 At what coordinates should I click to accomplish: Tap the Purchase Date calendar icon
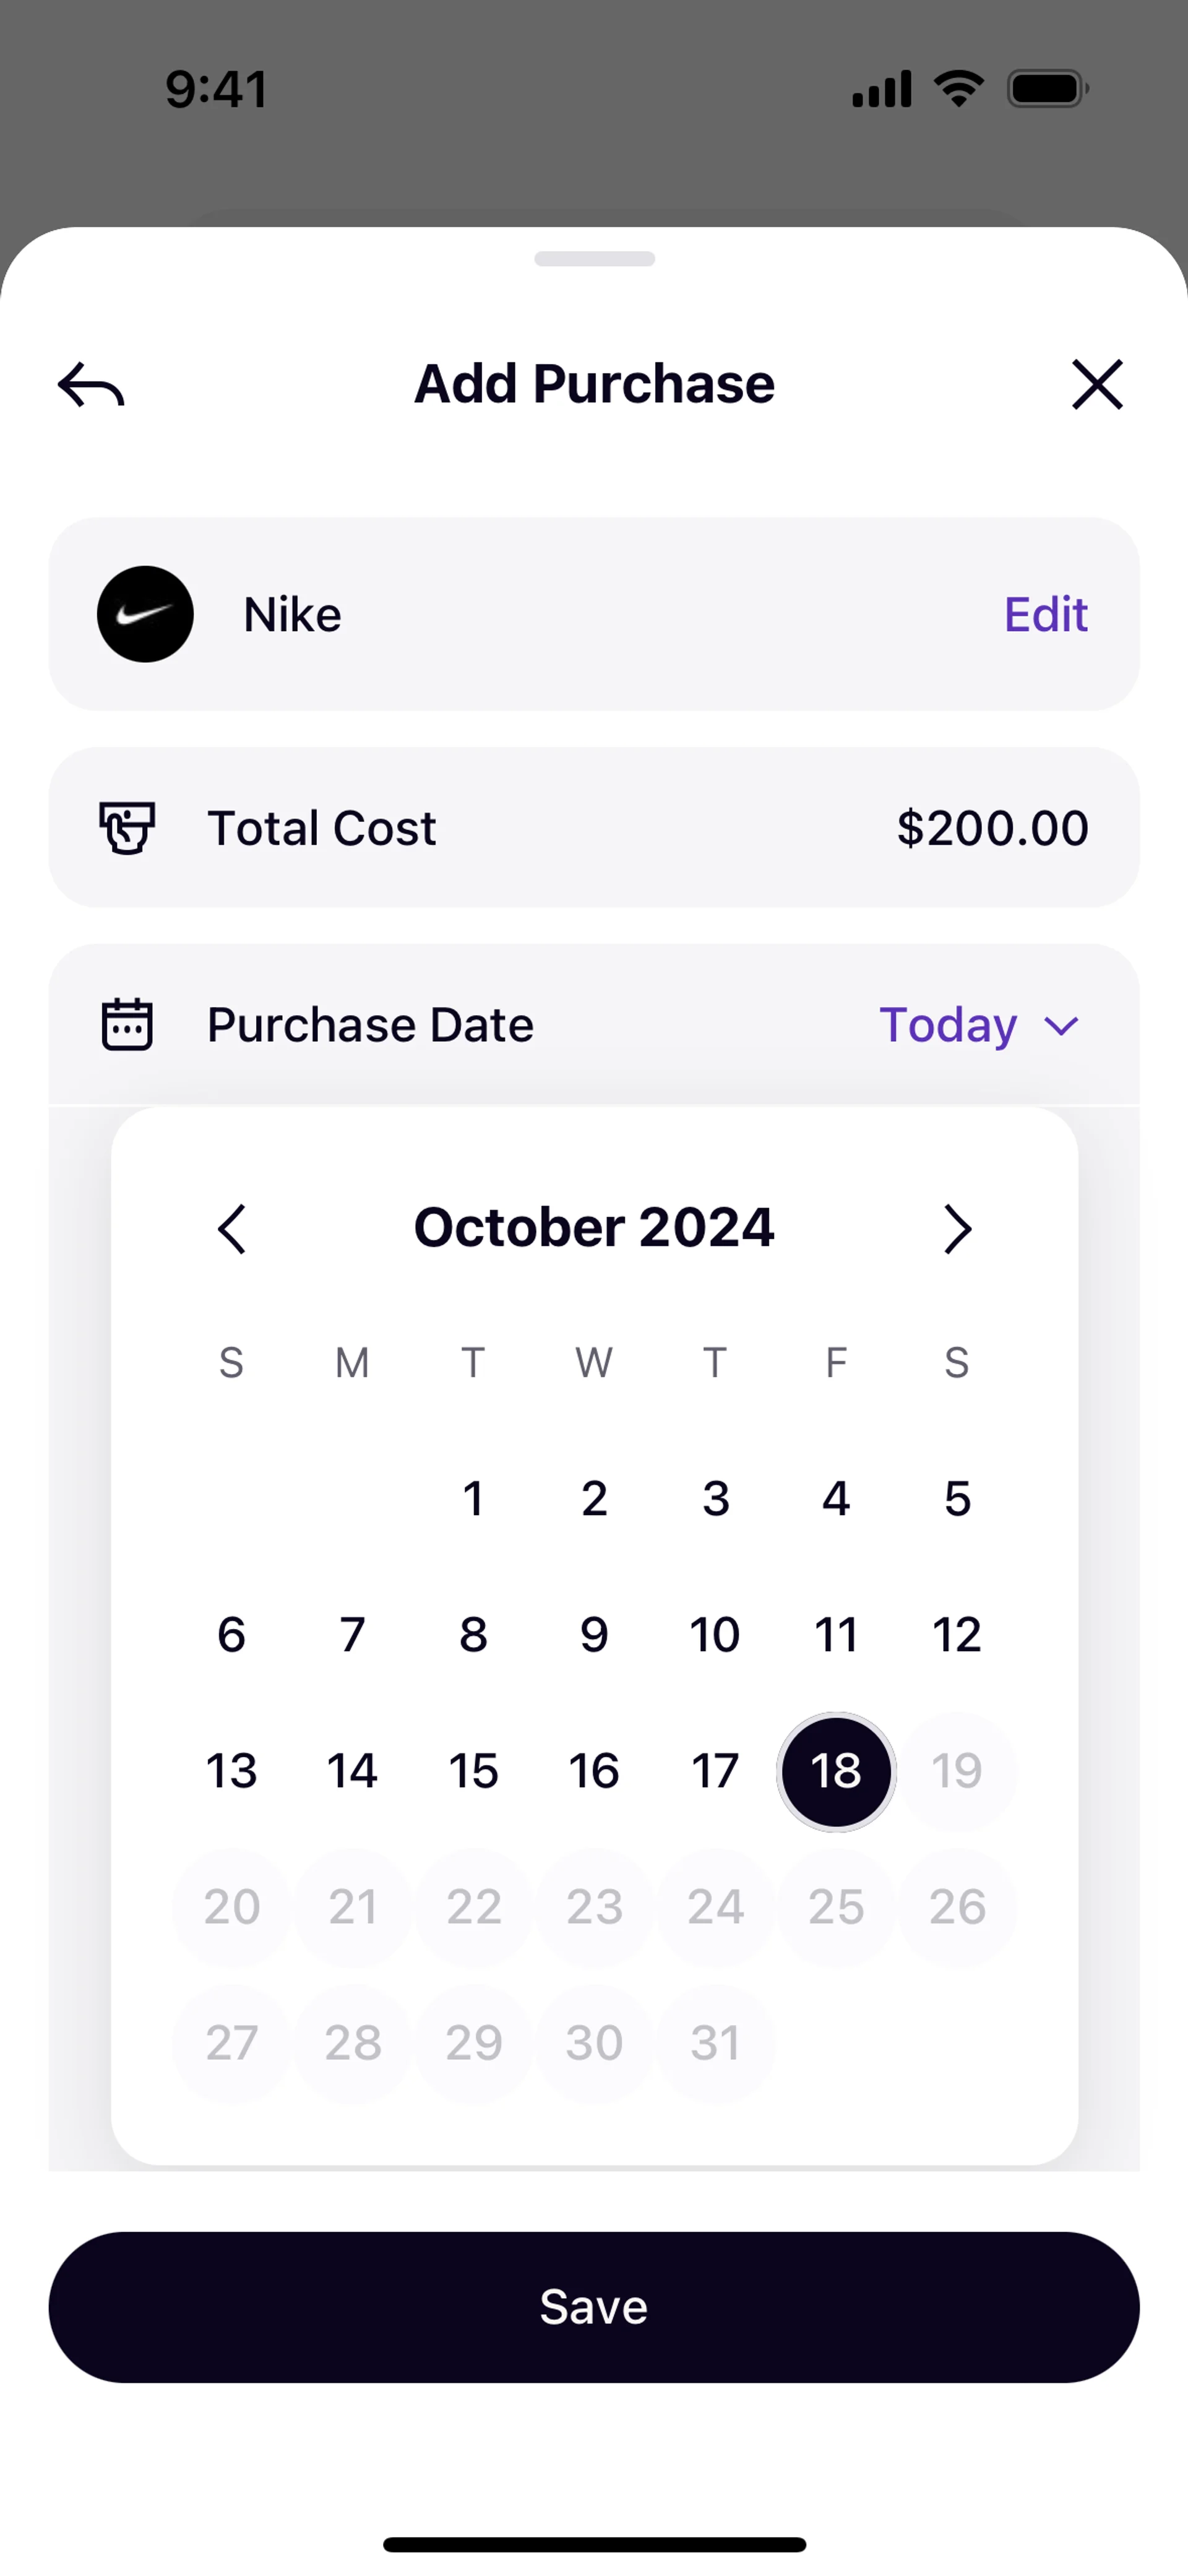click(127, 1025)
